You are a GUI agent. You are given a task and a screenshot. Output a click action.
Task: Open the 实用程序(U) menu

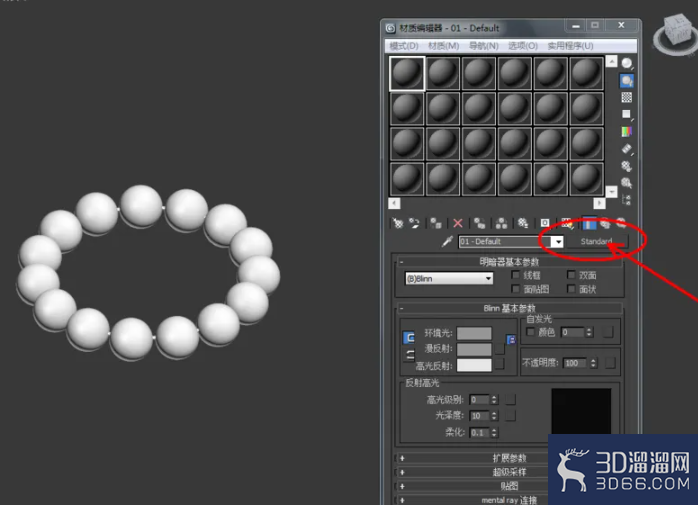click(x=570, y=46)
